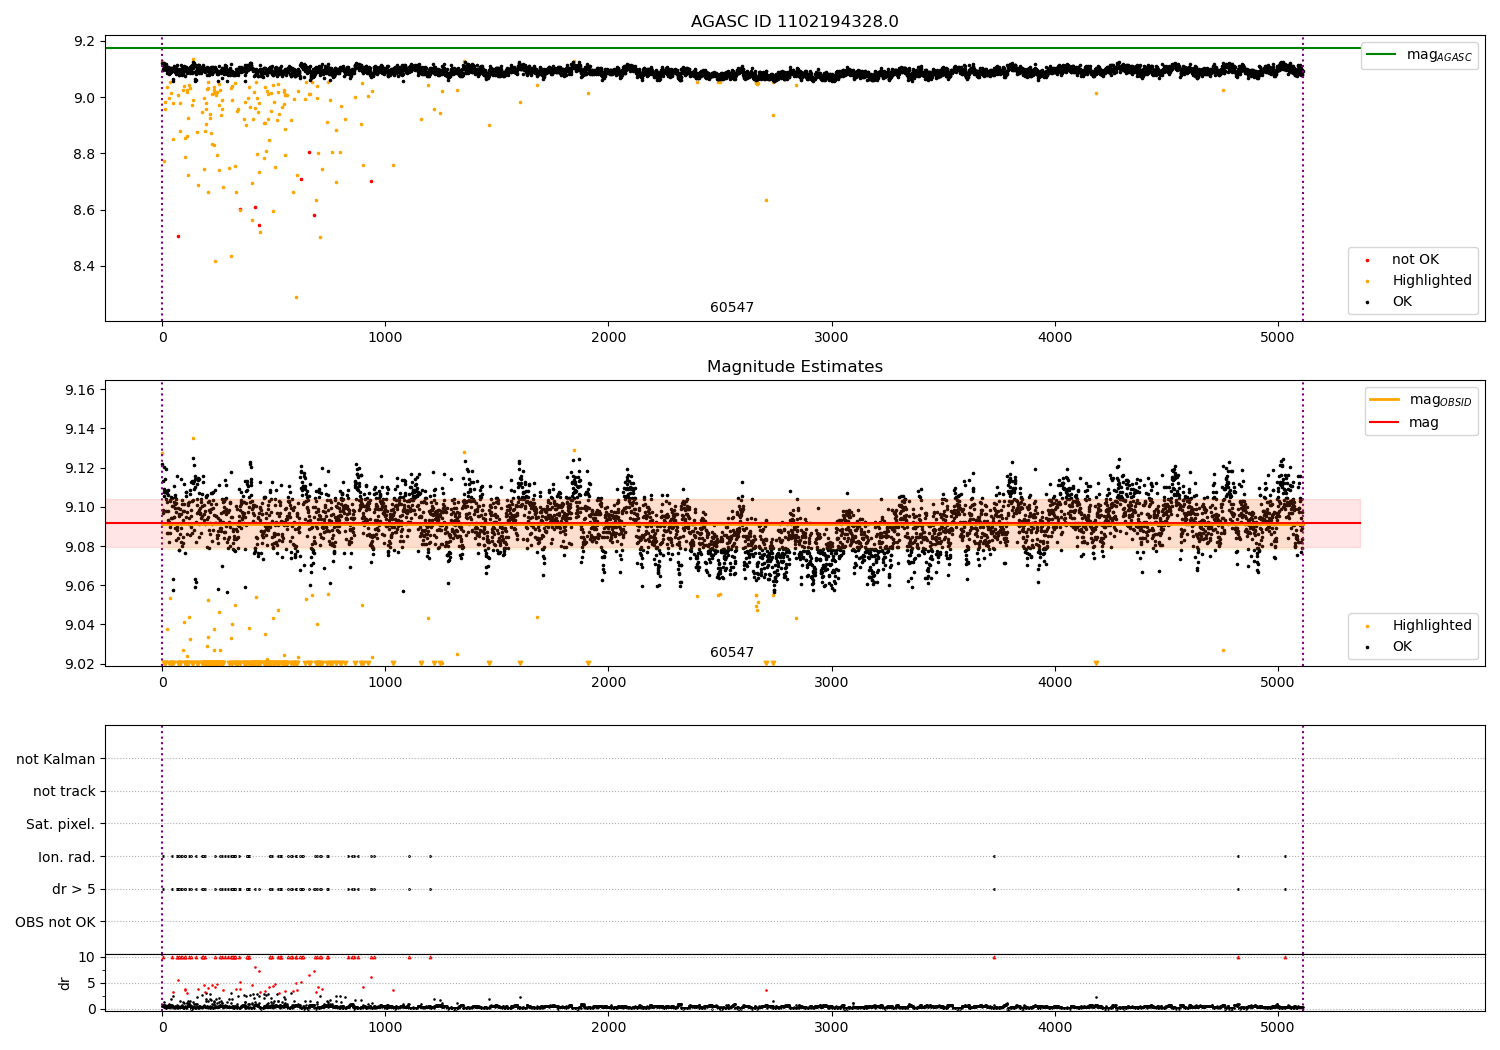The image size is (1500, 1050).
Task: Click the '60547' label in Magnitude Estimates plot
Action: pyautogui.click(x=732, y=653)
